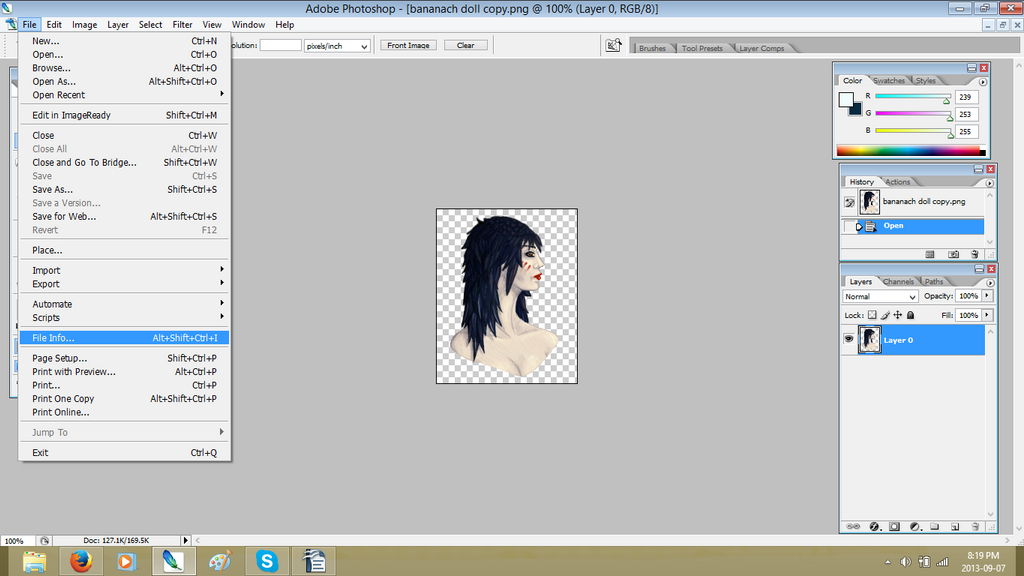Screen dimensions: 1024x576
Task: Click the foreground color swatch
Action: click(x=846, y=99)
